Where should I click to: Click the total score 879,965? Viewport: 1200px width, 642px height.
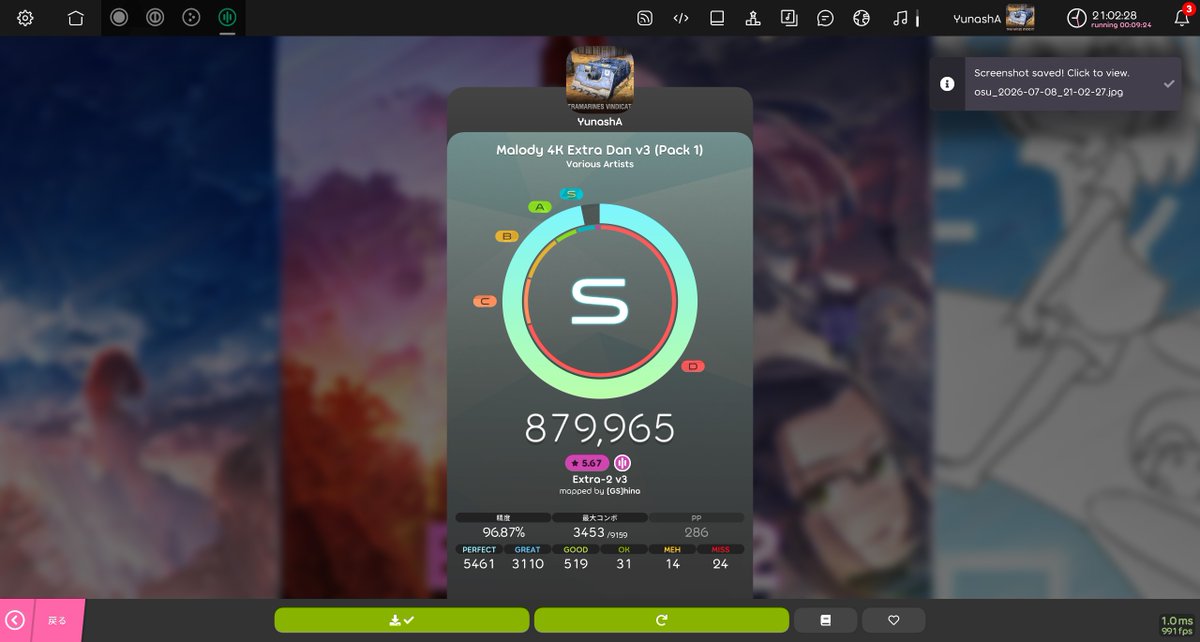pos(600,428)
